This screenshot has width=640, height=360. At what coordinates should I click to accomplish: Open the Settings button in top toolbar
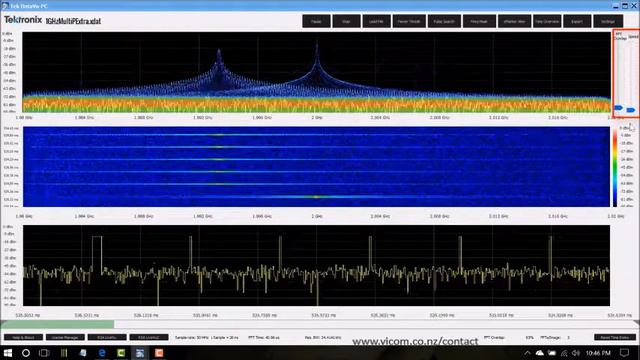click(x=608, y=21)
